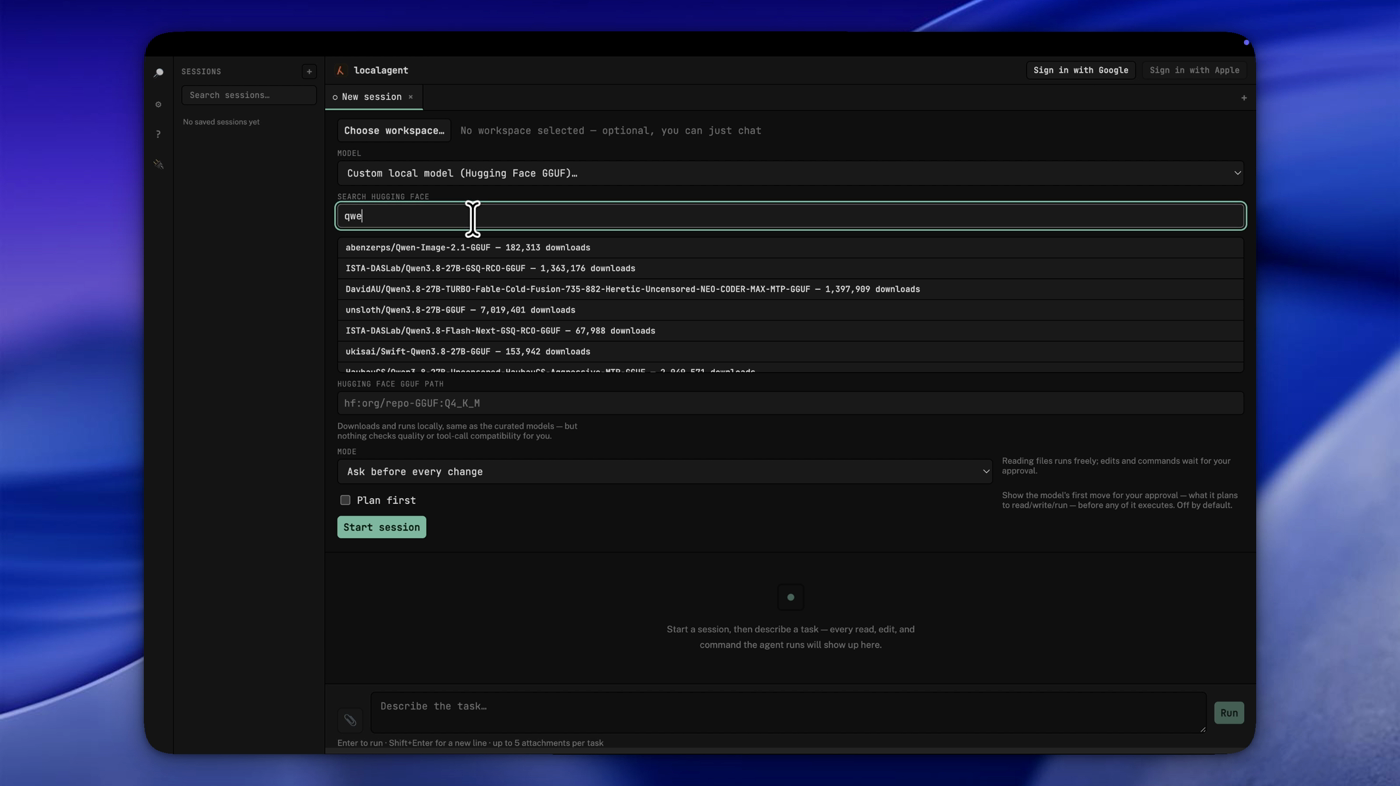
Task: Select abenzerps/Qwen-Image-2.1-GGUF result
Action: tap(790, 248)
